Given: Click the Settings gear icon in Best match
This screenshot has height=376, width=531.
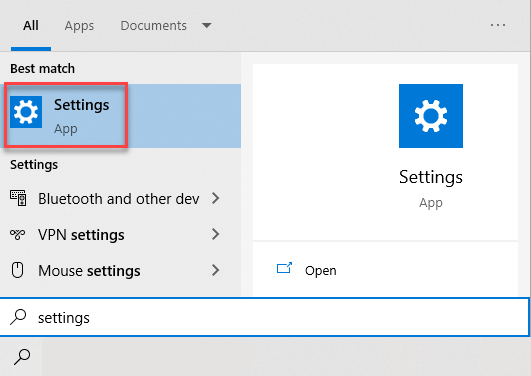Looking at the screenshot, I should (26, 112).
